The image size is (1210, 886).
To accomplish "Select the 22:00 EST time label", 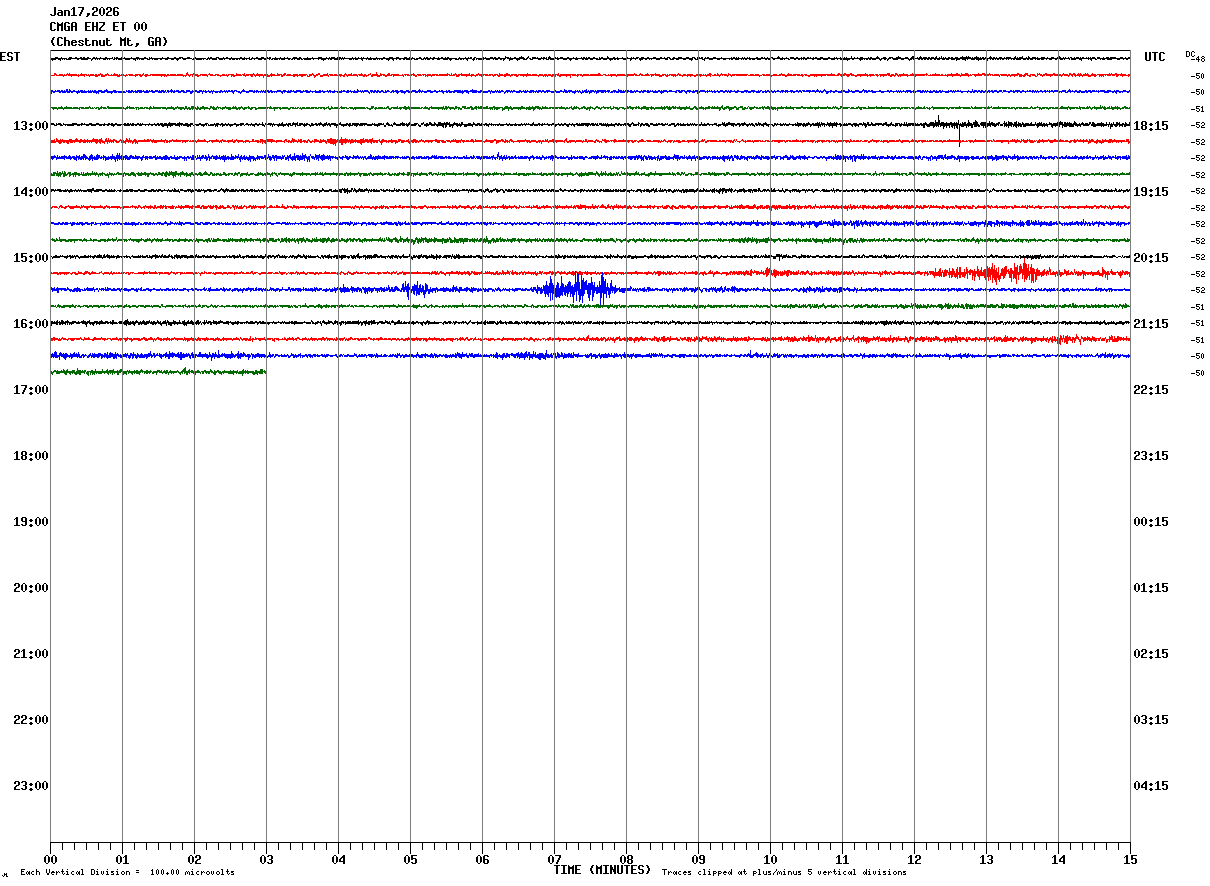I will coord(31,720).
